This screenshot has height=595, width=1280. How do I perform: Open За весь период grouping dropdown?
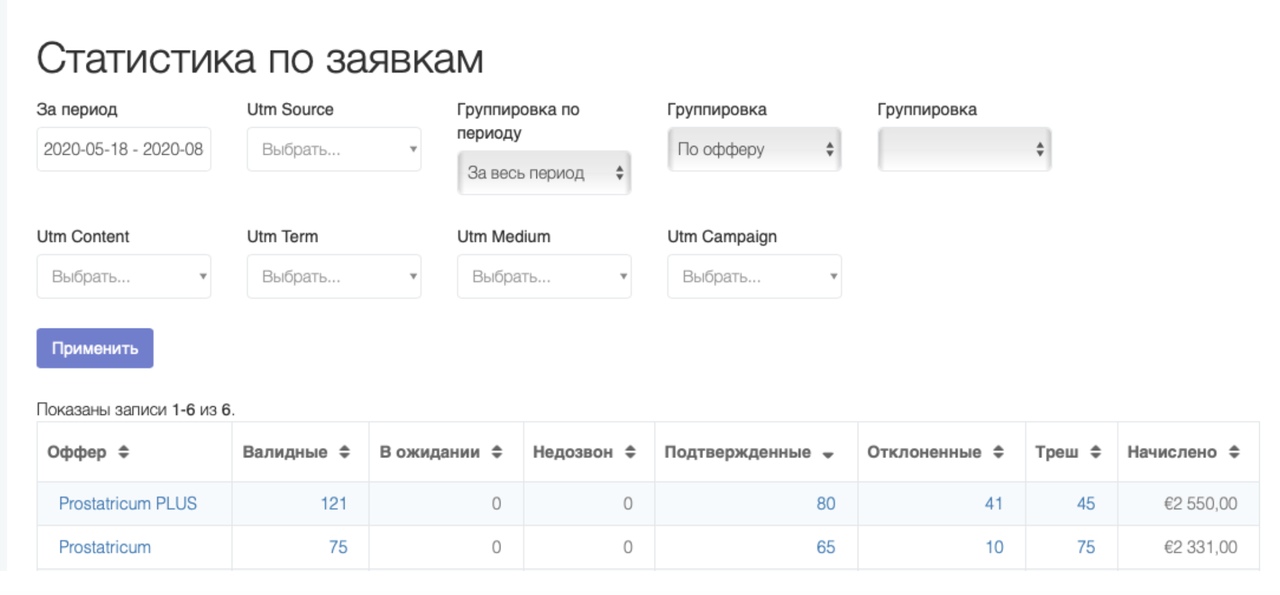(x=544, y=173)
